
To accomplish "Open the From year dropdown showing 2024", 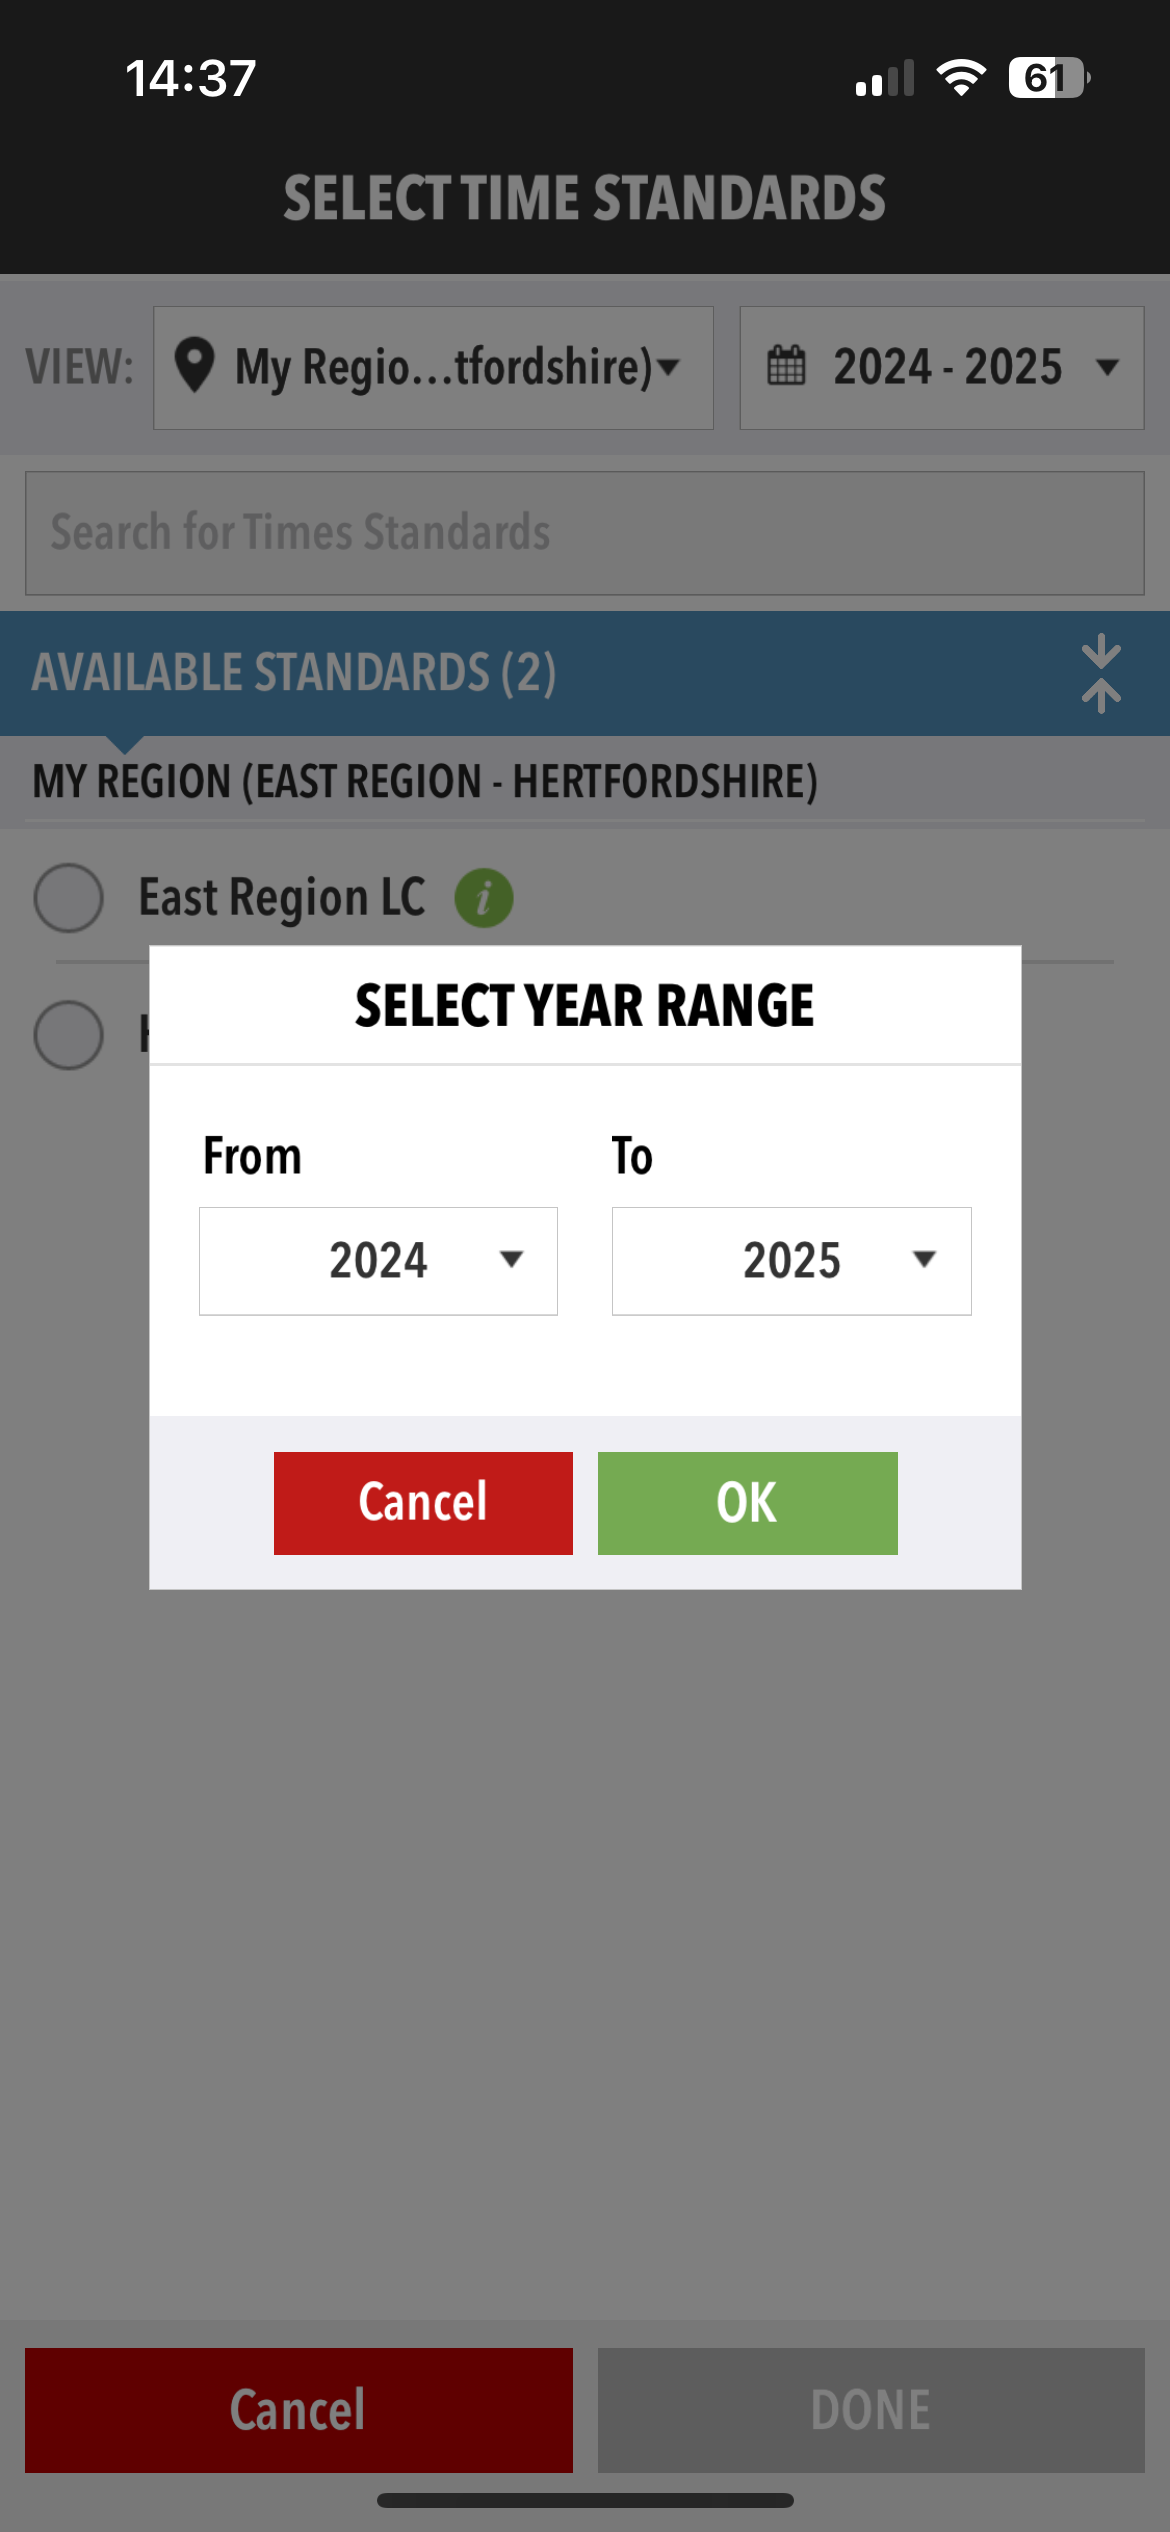I will point(378,1260).
